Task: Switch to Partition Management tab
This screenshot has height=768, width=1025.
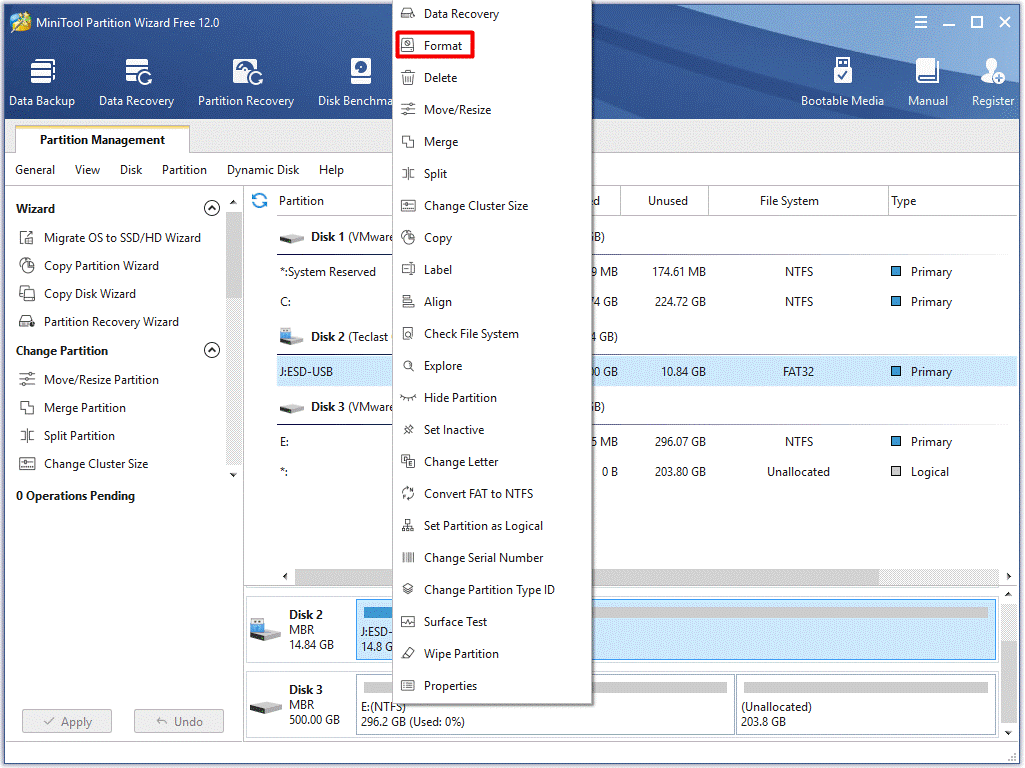Action: pyautogui.click(x=103, y=140)
